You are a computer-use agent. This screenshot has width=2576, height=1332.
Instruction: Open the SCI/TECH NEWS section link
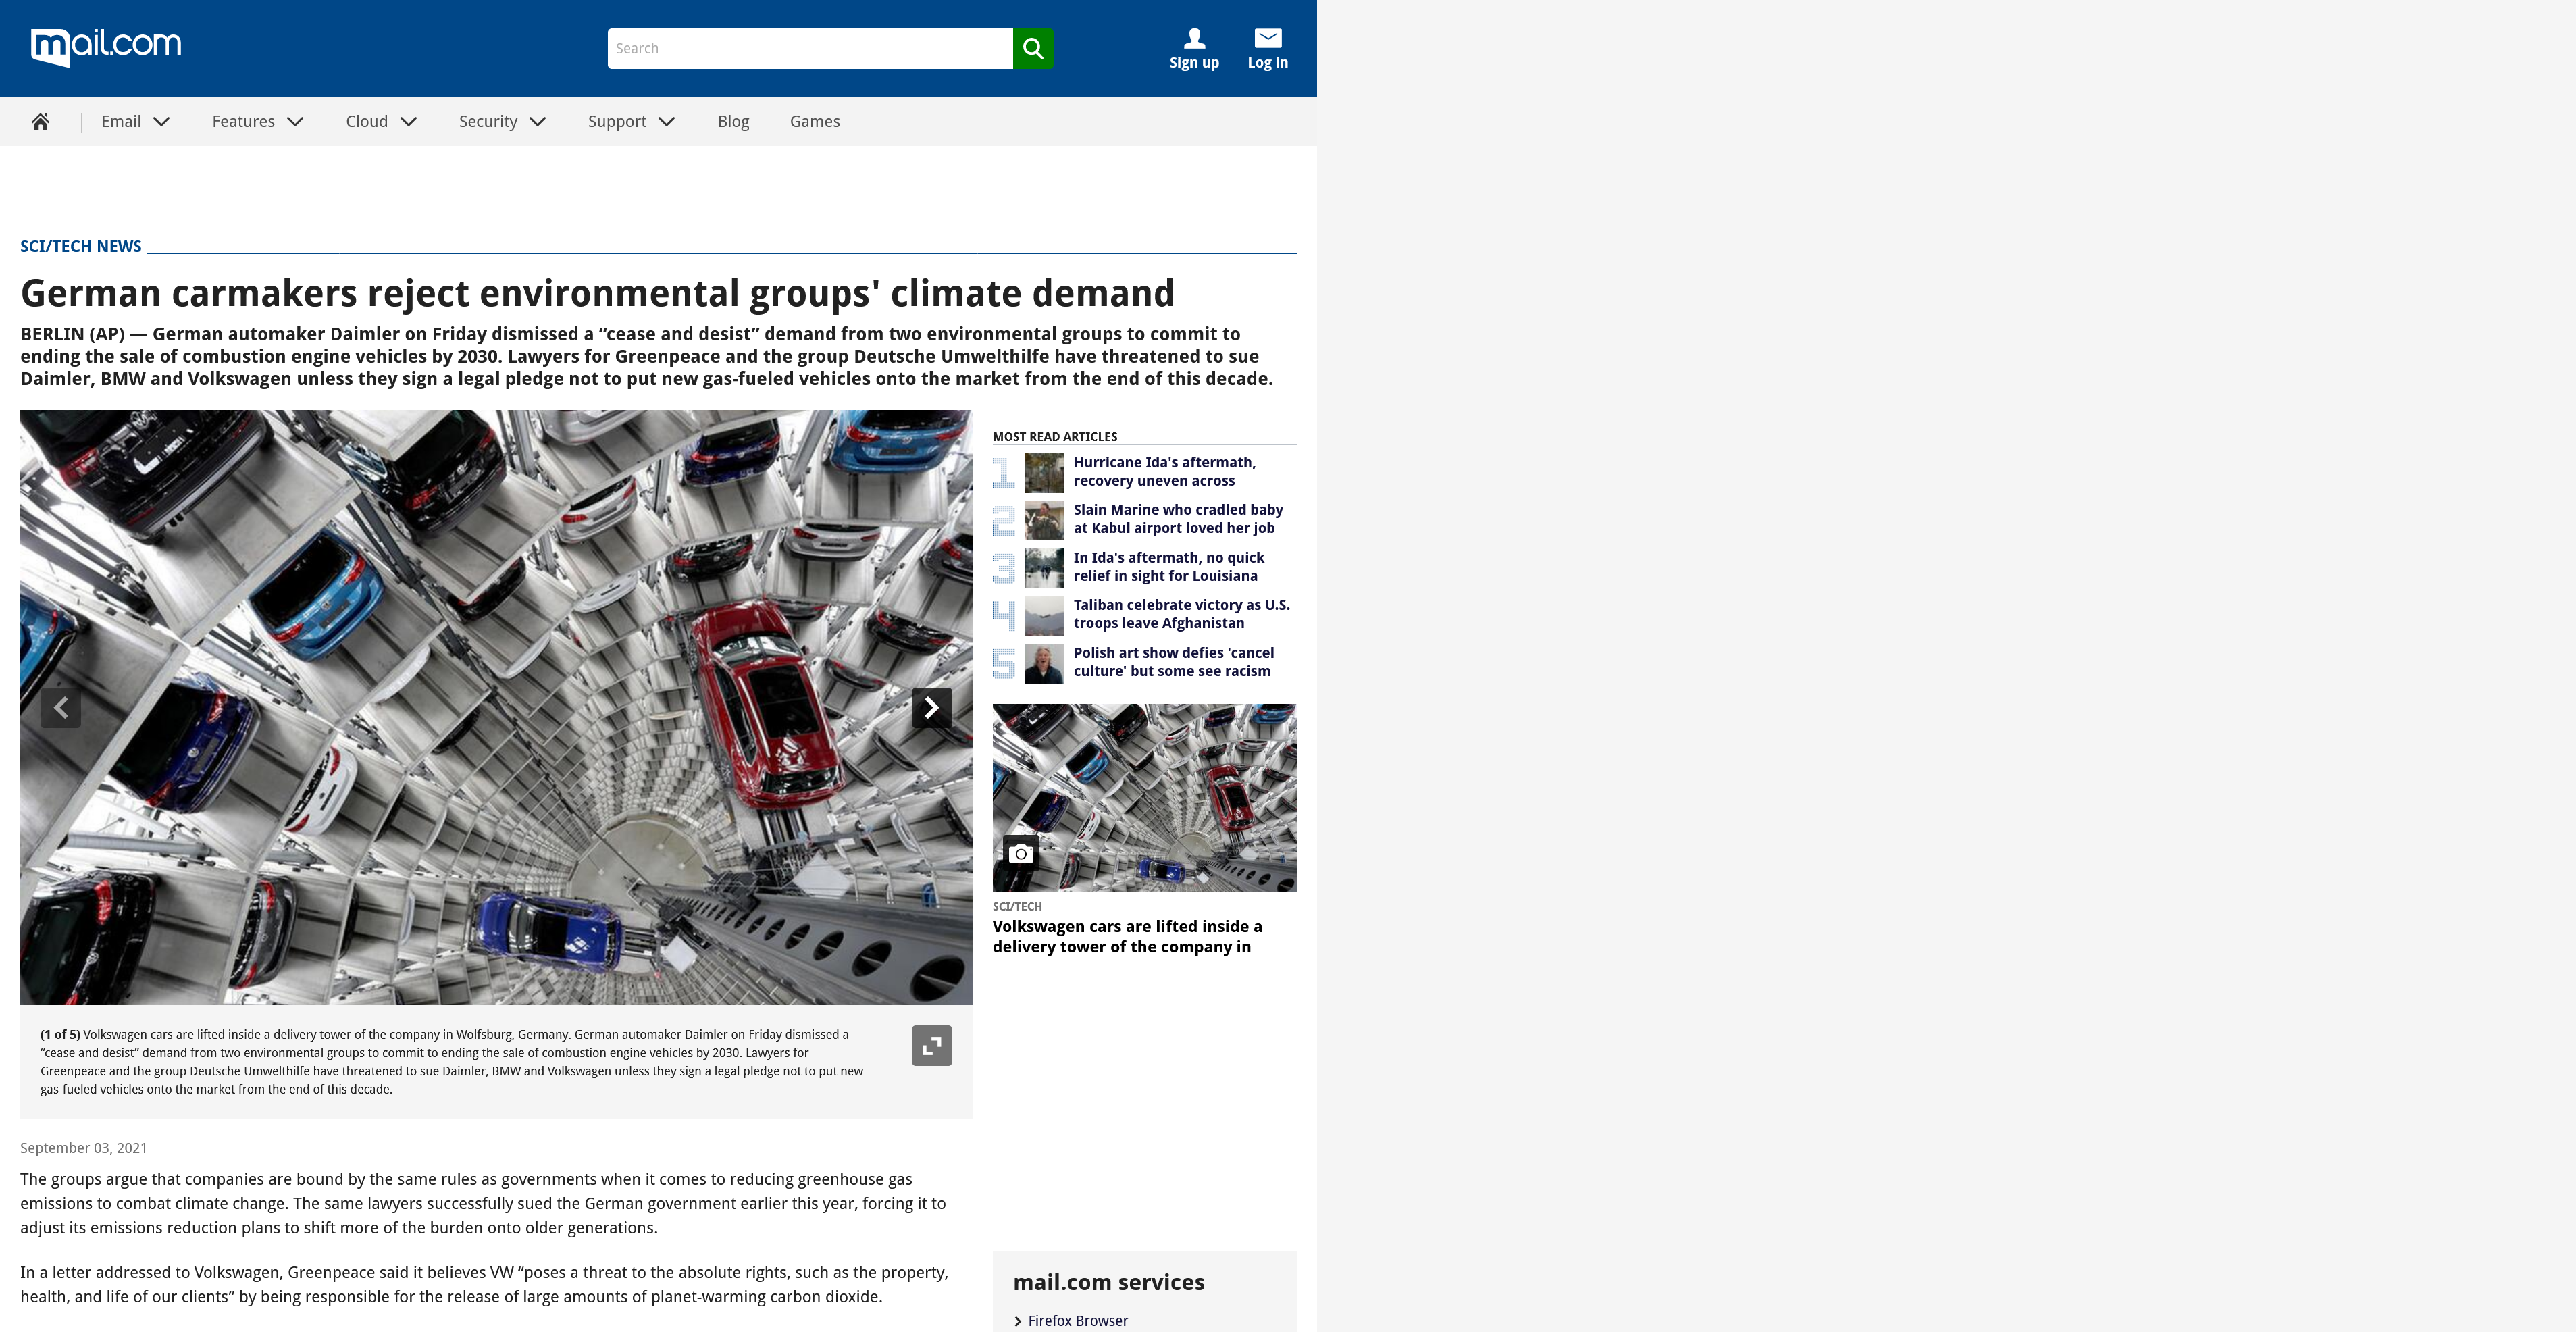(81, 246)
